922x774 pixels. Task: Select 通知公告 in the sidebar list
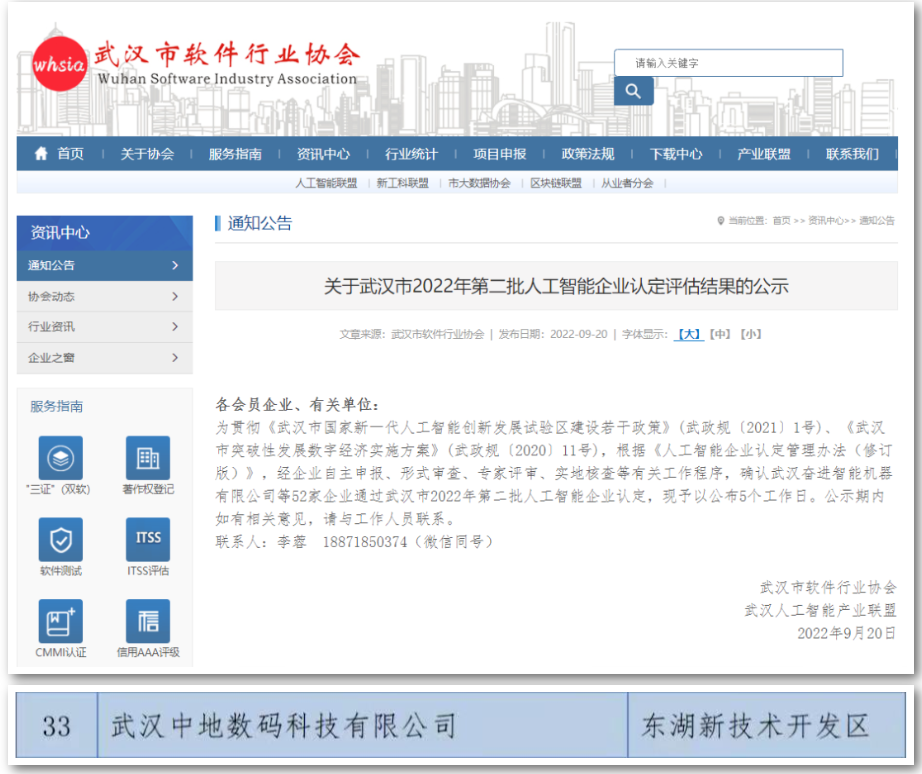tap(105, 265)
